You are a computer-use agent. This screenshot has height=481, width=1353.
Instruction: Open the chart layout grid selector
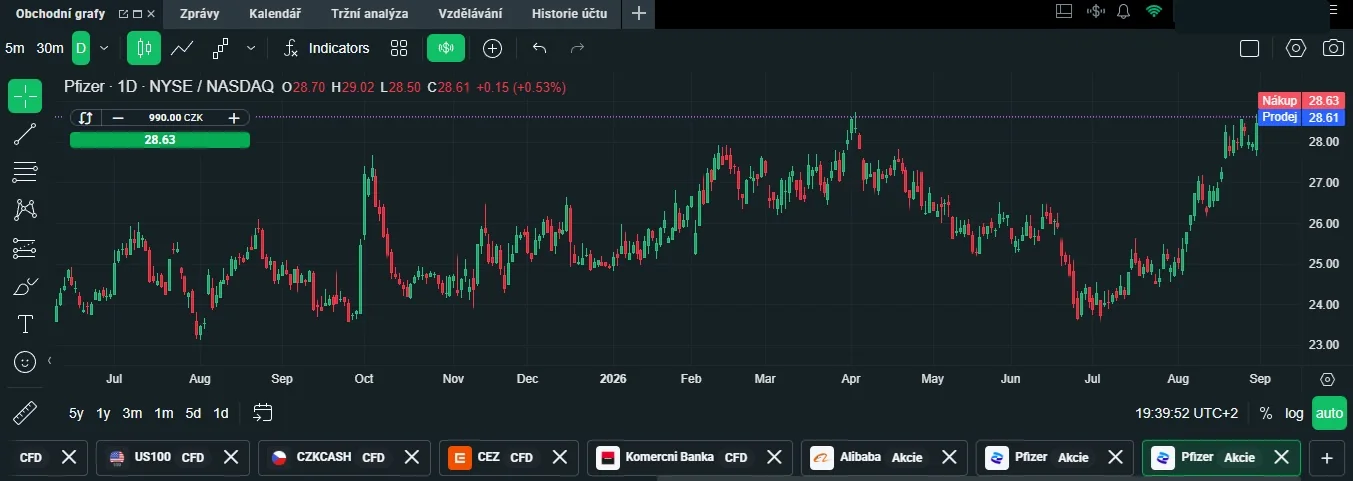click(x=400, y=48)
